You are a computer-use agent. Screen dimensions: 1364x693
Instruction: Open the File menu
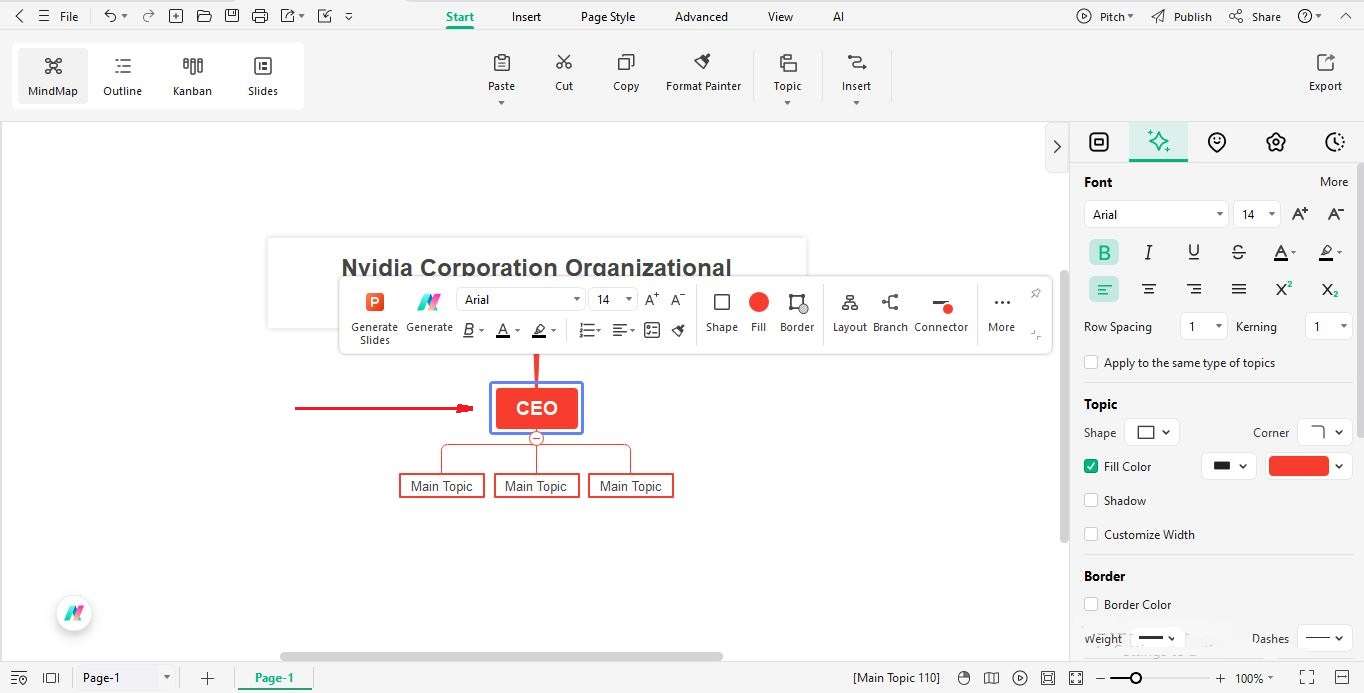[69, 17]
